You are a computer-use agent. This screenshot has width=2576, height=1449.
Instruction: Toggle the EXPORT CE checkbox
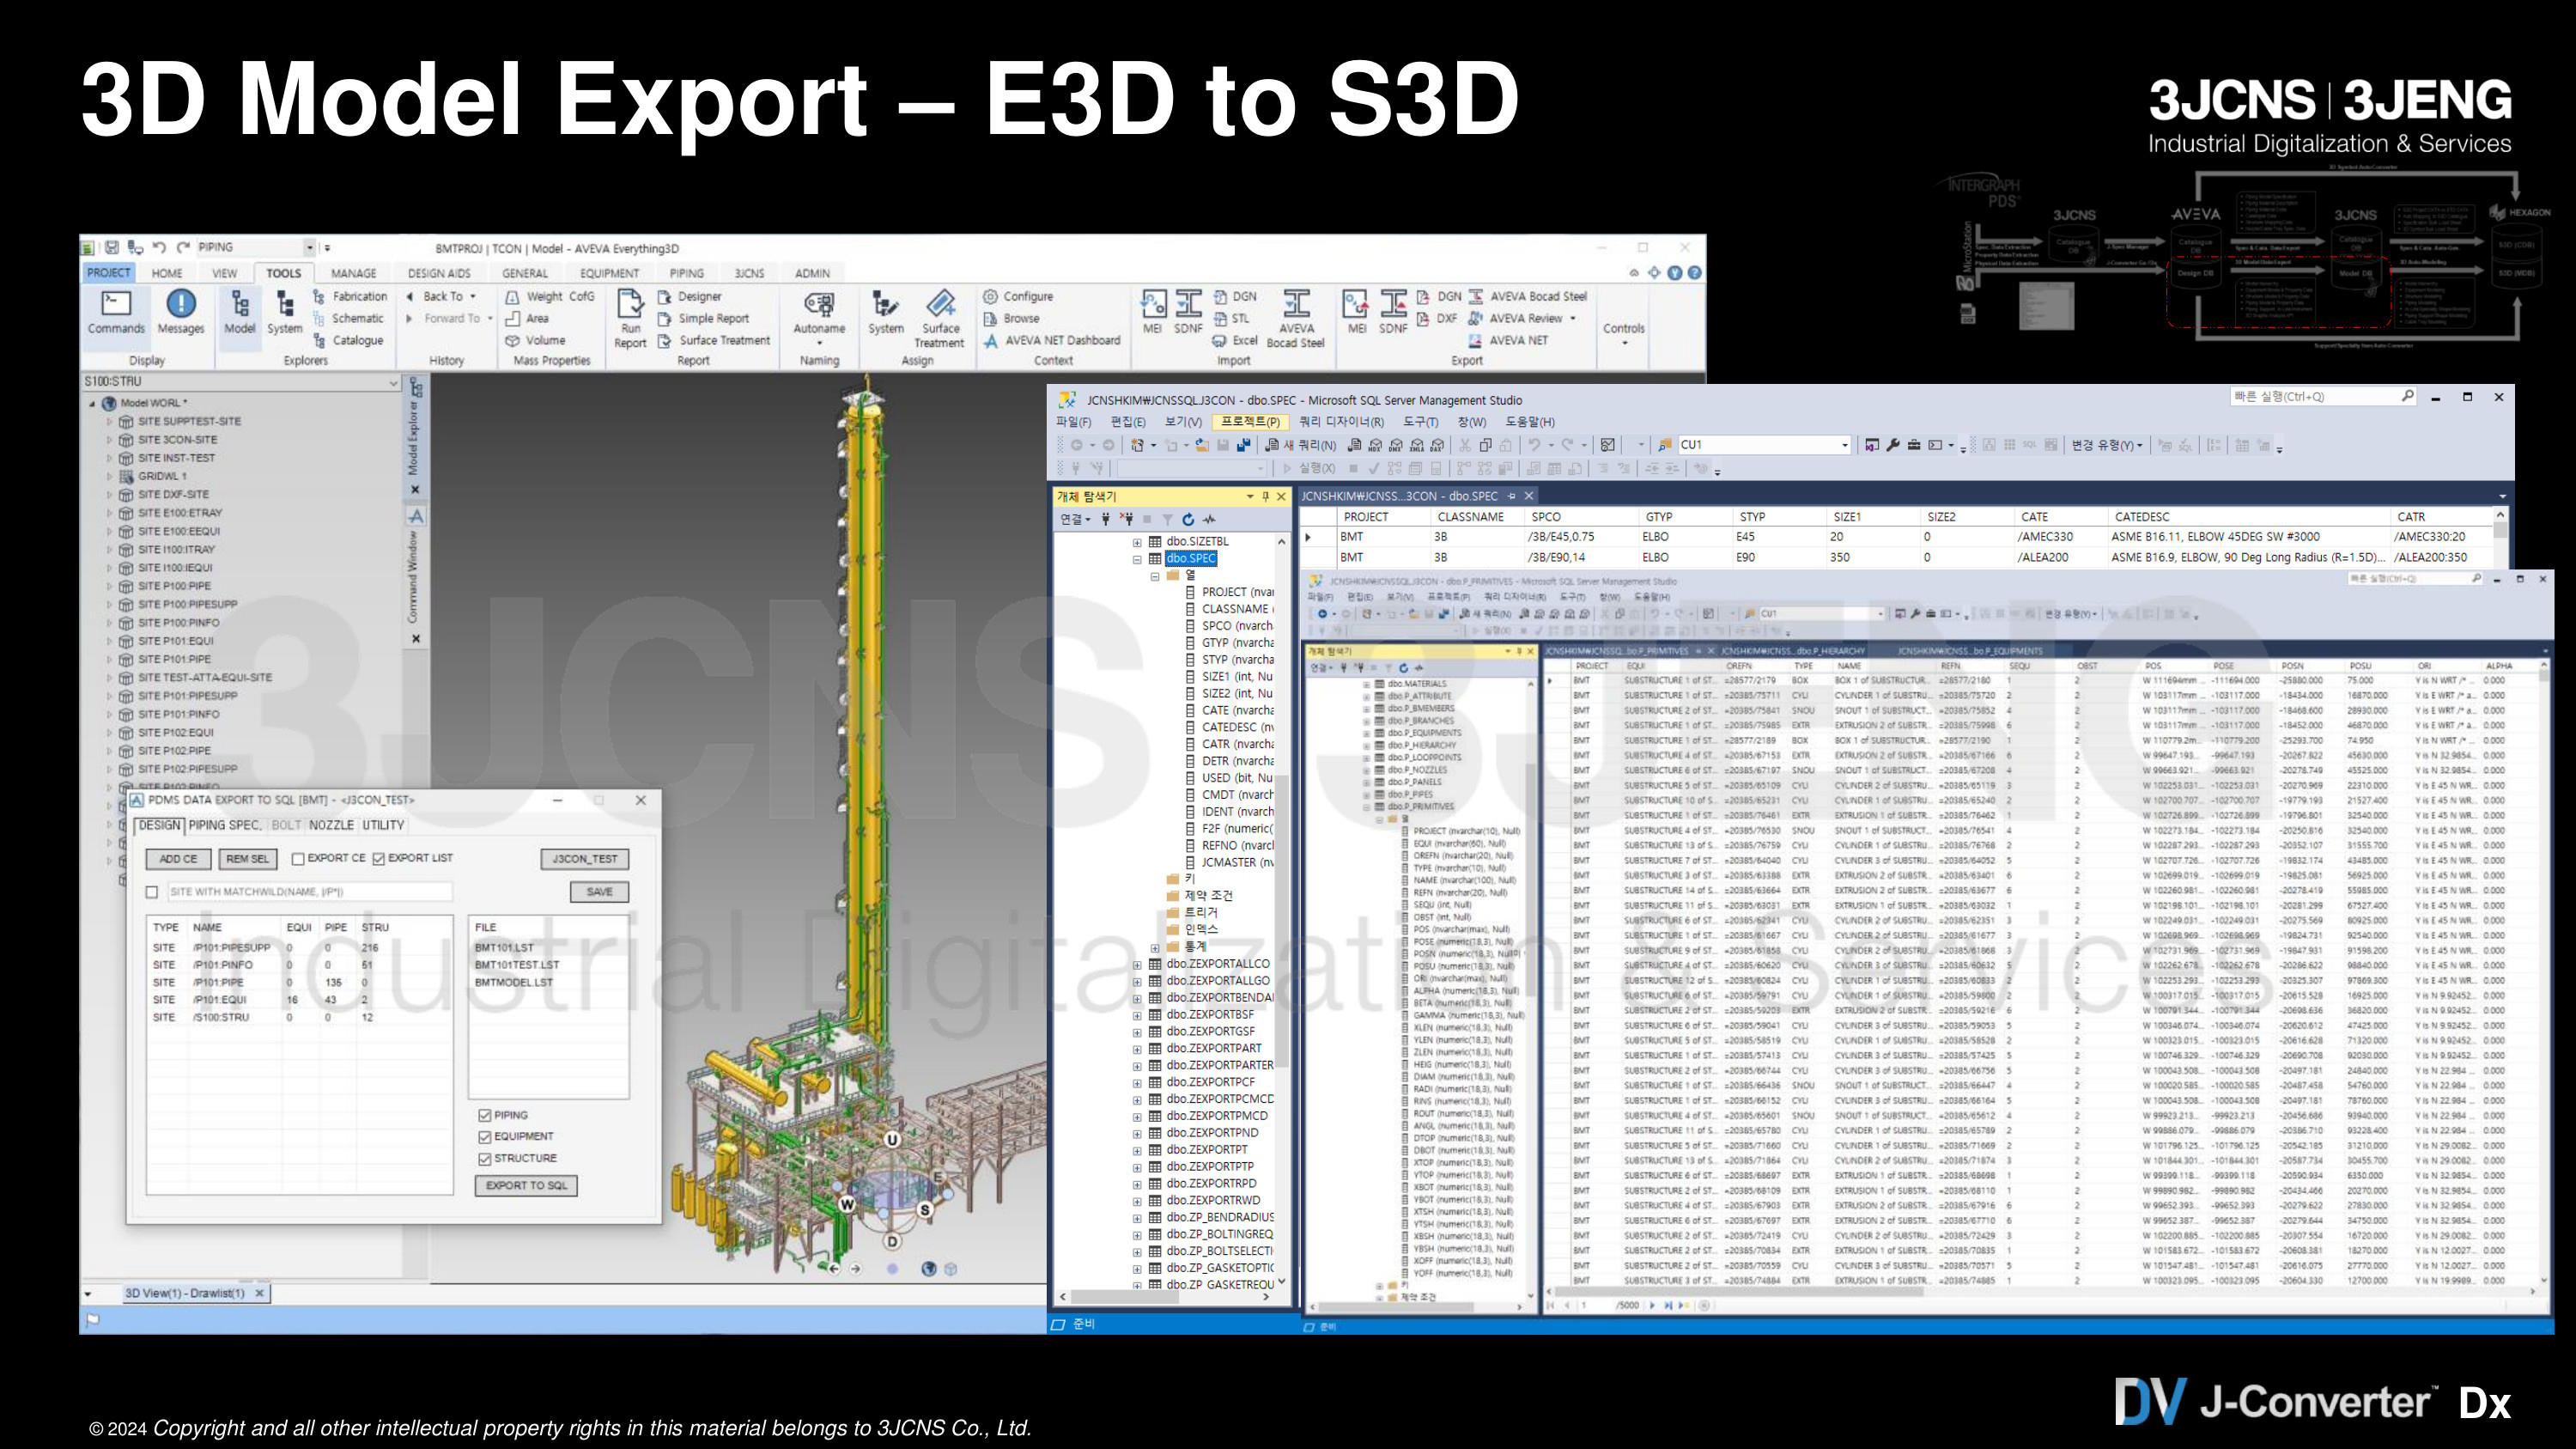[298, 859]
